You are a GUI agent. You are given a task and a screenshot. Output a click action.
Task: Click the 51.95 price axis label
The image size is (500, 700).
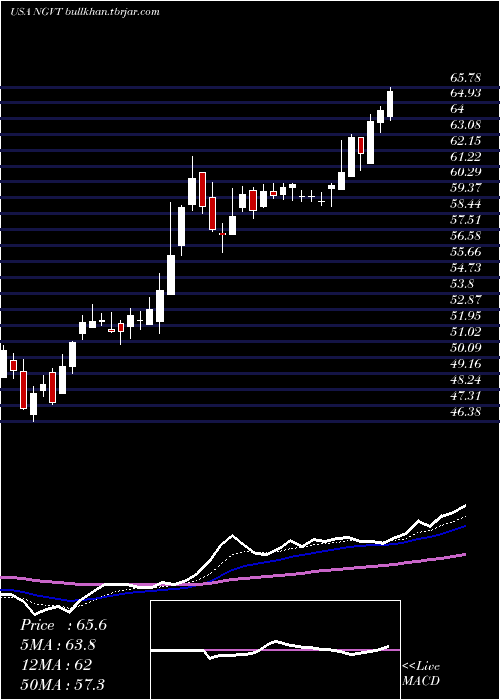tap(466, 316)
